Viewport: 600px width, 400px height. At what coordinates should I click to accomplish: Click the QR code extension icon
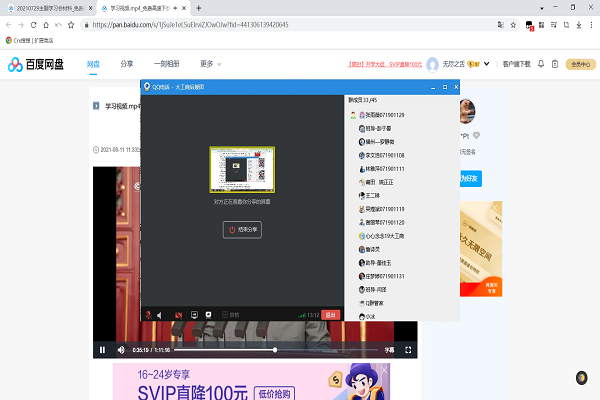pos(541,25)
